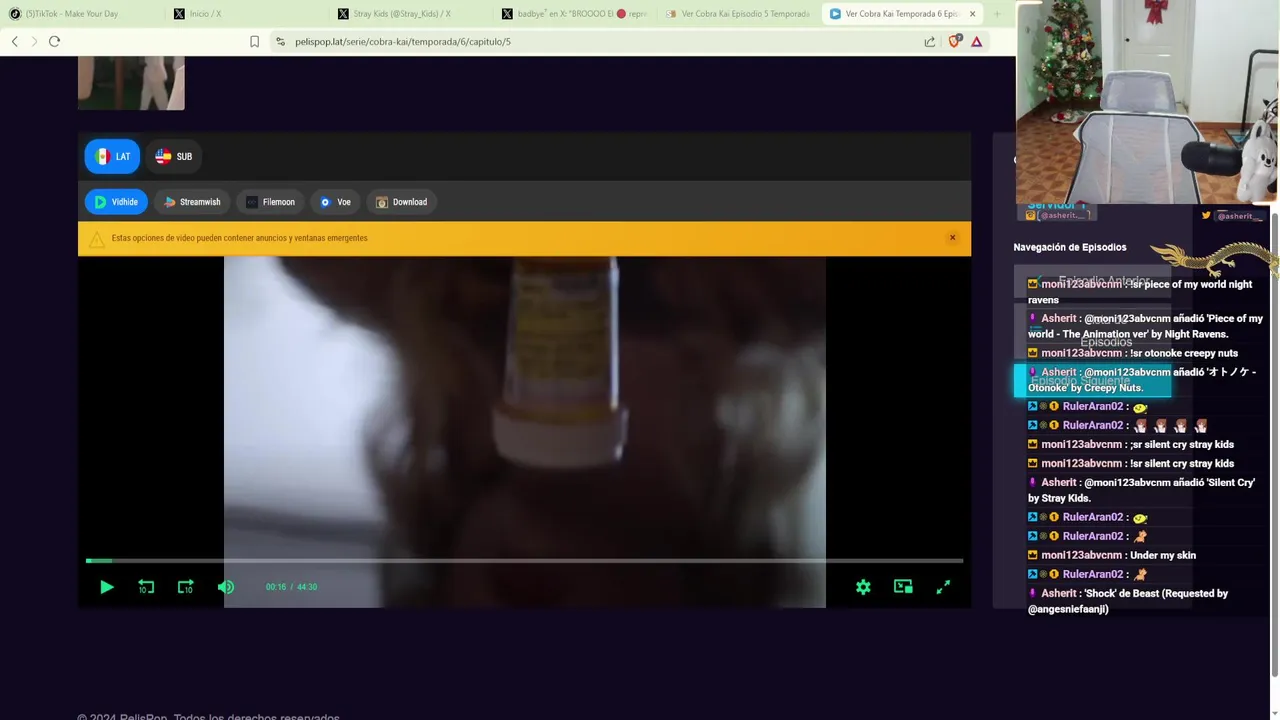The image size is (1280, 720).
Task: Click Asherit 'Shock' de Beast chat message
Action: tap(1128, 601)
